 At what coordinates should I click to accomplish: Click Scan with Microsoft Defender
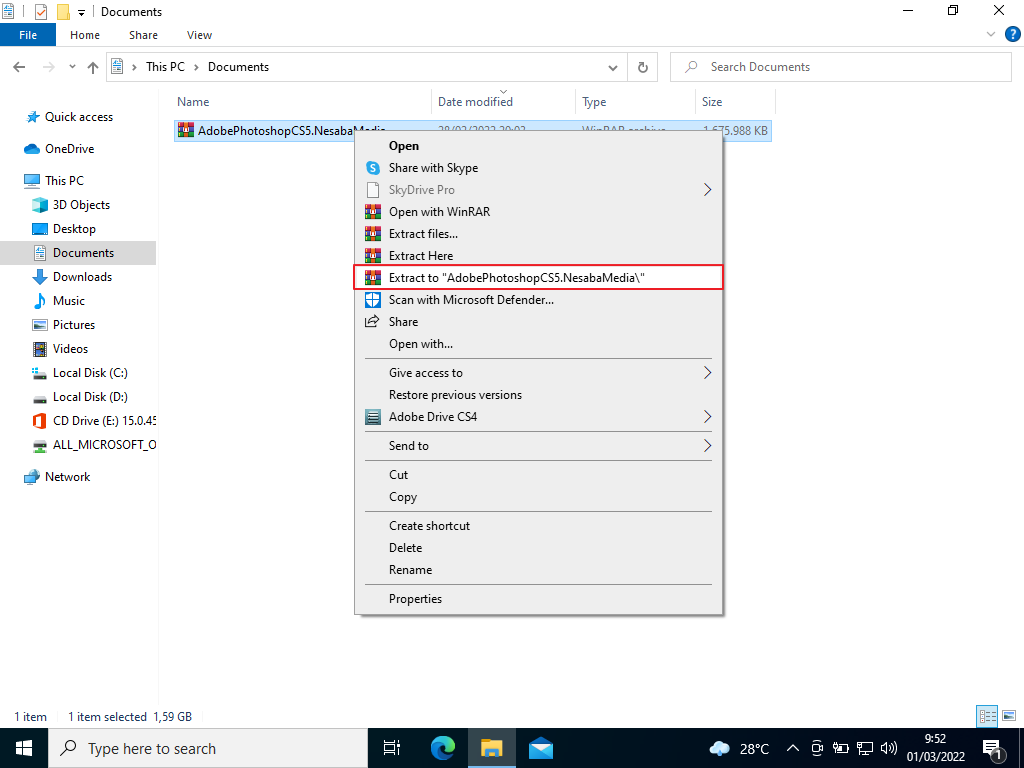(x=538, y=300)
